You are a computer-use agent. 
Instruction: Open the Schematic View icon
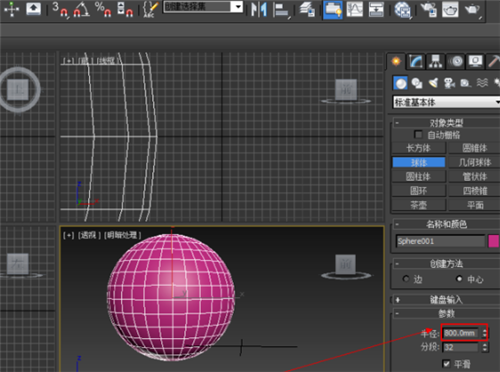[376, 9]
